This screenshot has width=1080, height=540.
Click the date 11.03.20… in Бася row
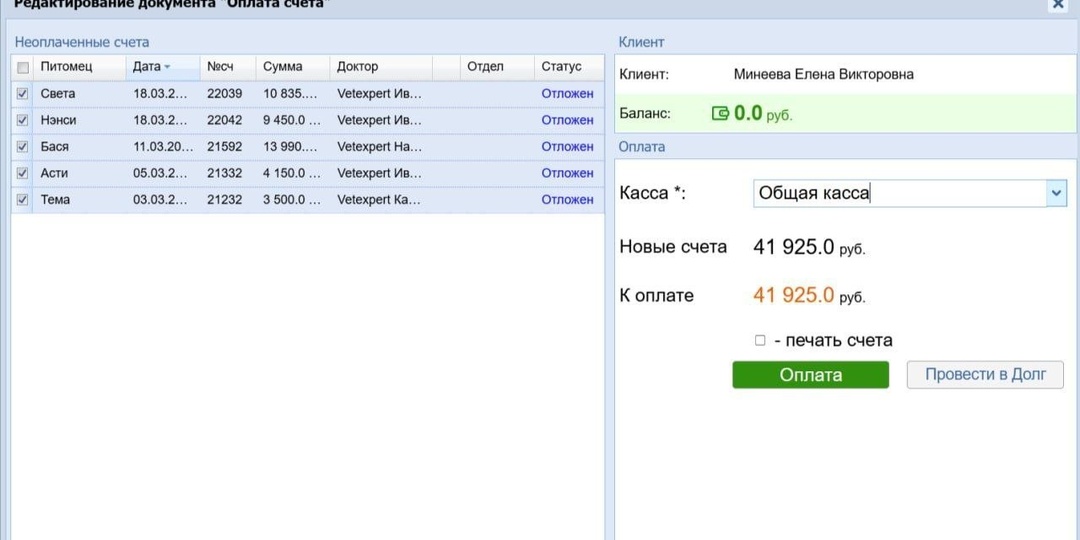(163, 147)
